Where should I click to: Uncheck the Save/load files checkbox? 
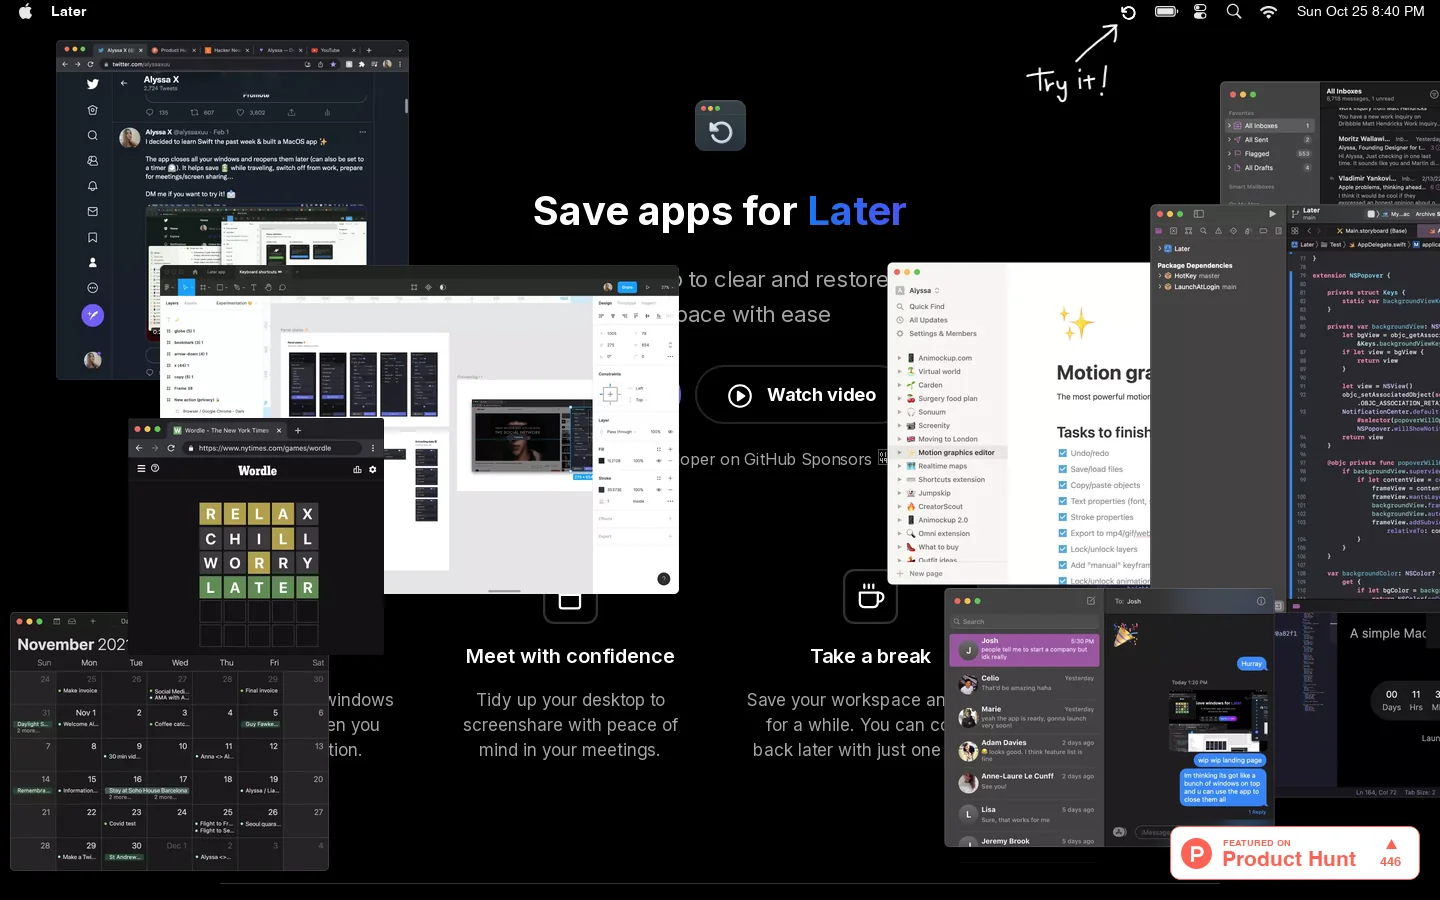coord(1062,469)
